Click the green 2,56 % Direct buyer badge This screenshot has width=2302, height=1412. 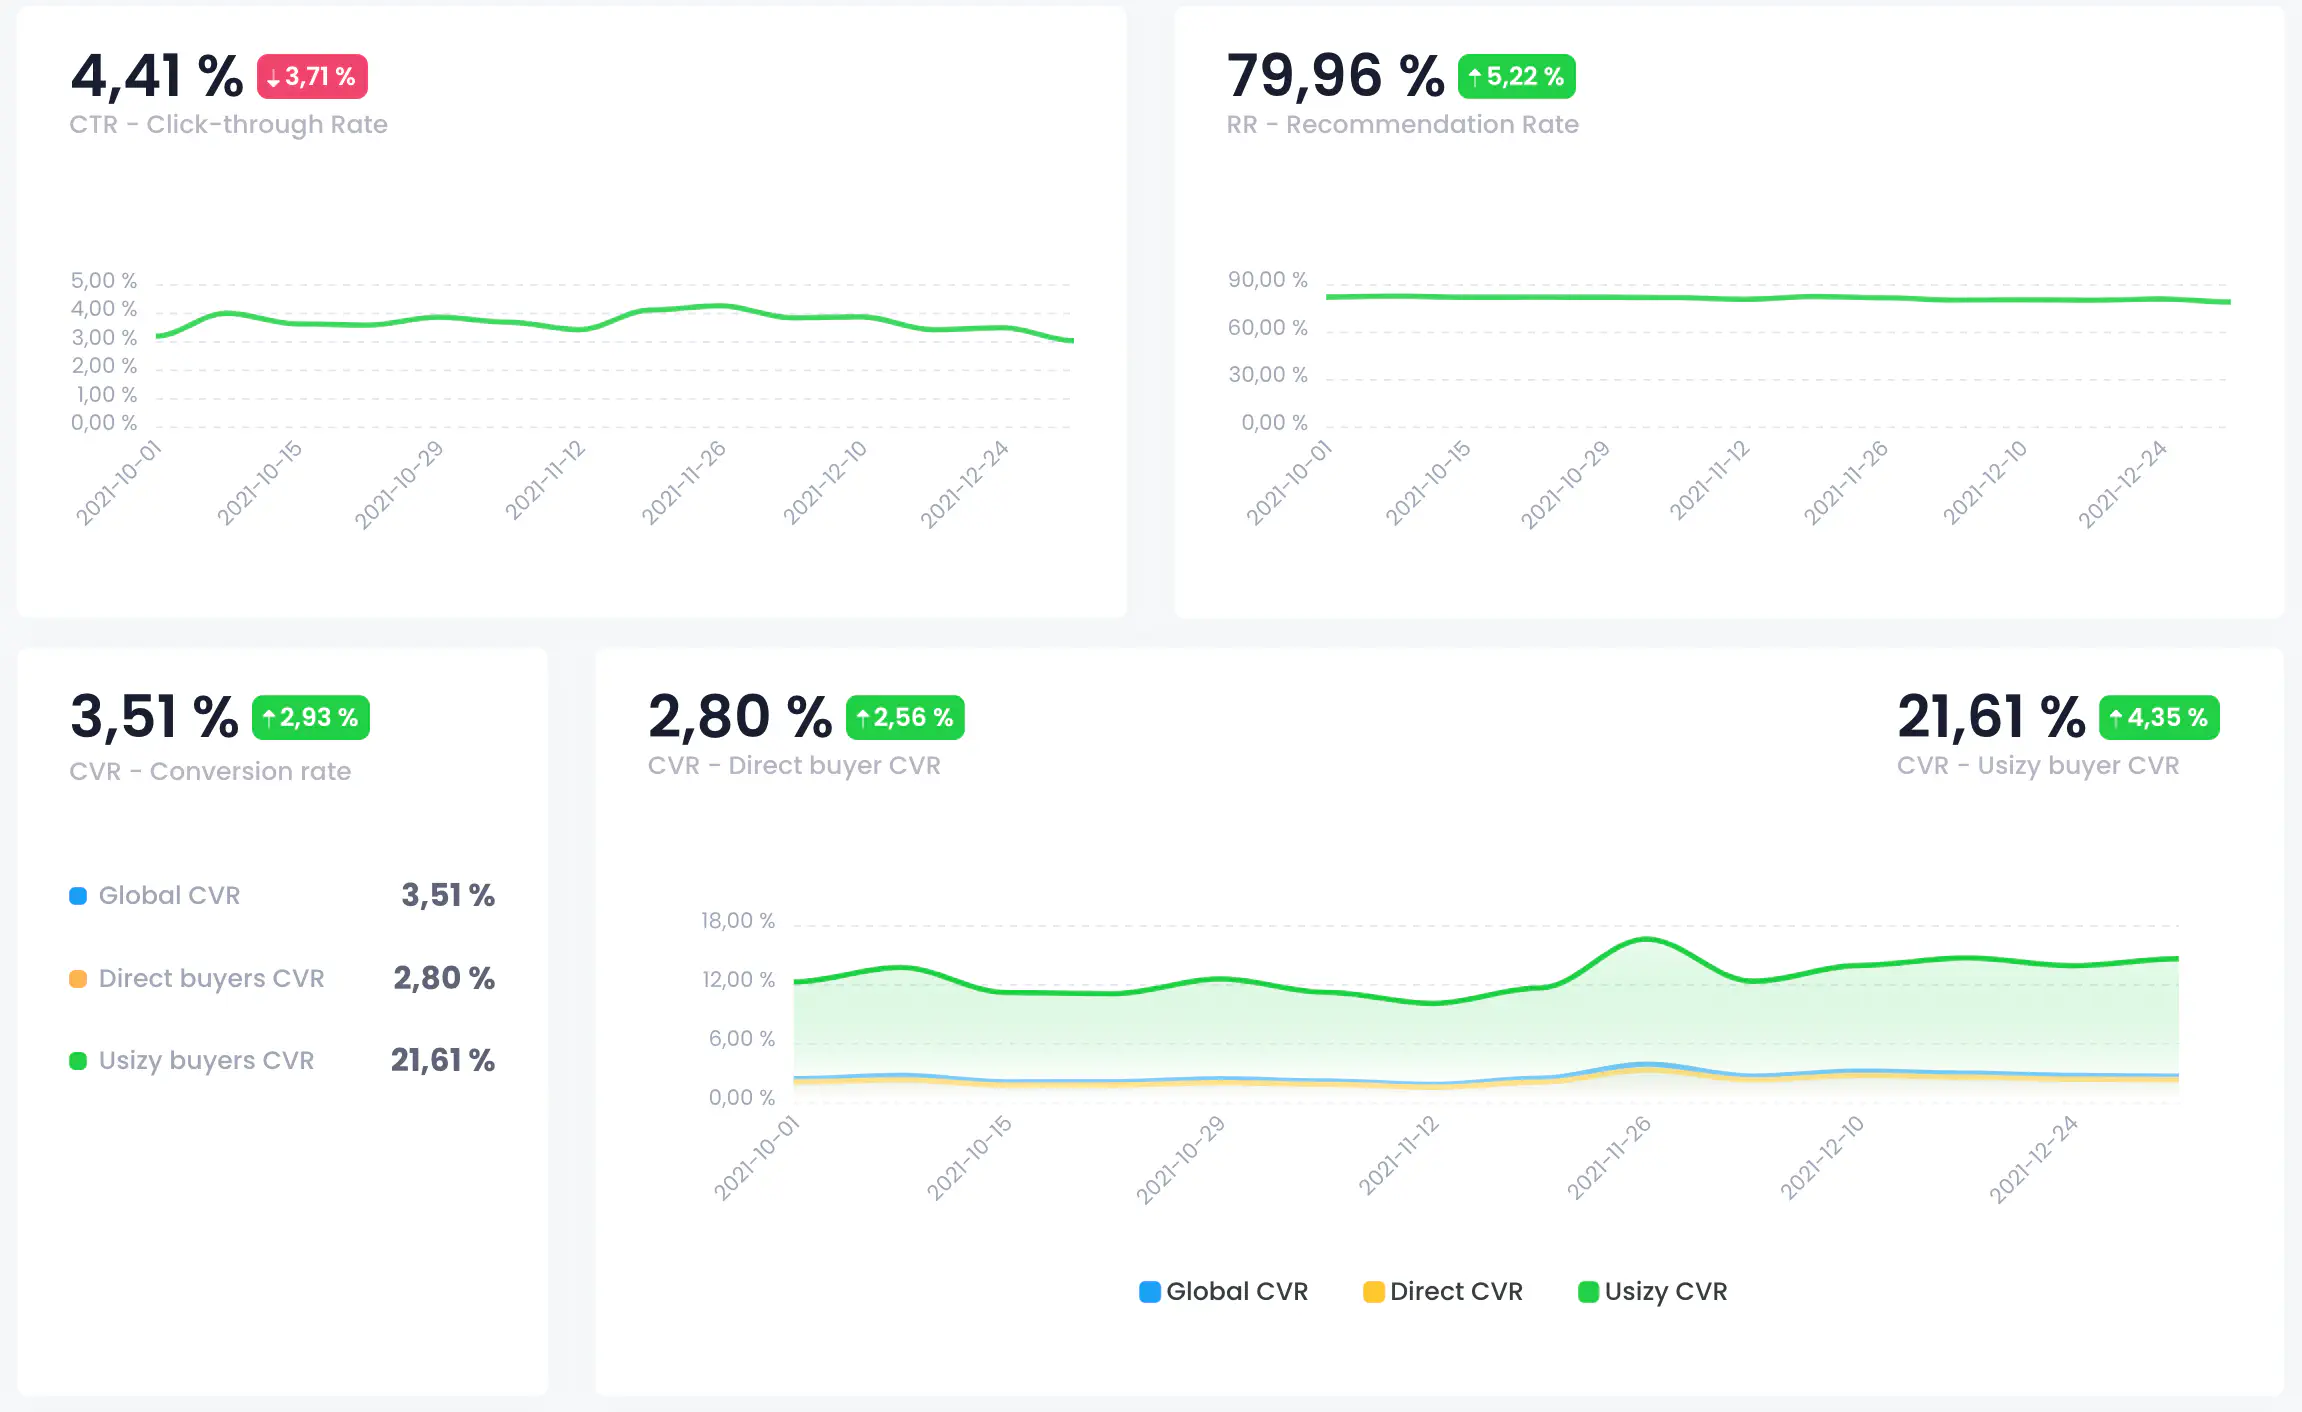click(x=905, y=718)
